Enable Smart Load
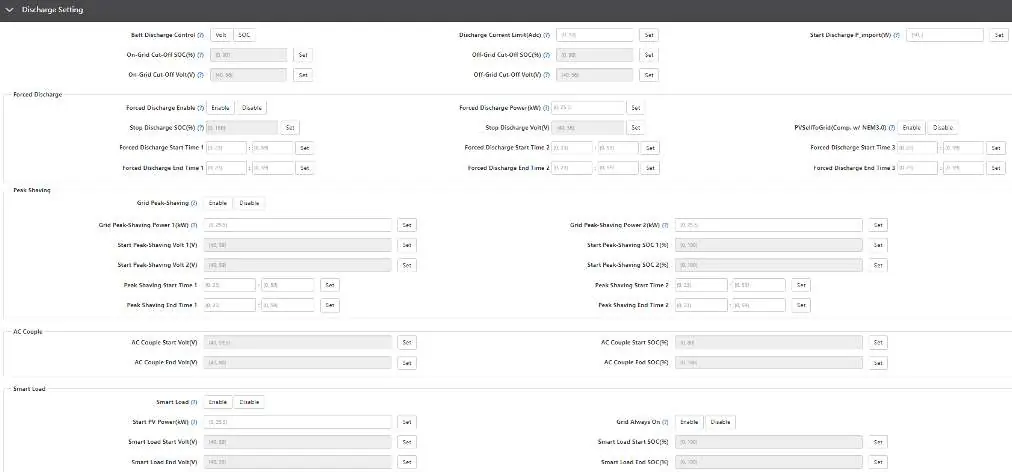Image resolution: width=1012 pixels, height=472 pixels. [x=218, y=402]
